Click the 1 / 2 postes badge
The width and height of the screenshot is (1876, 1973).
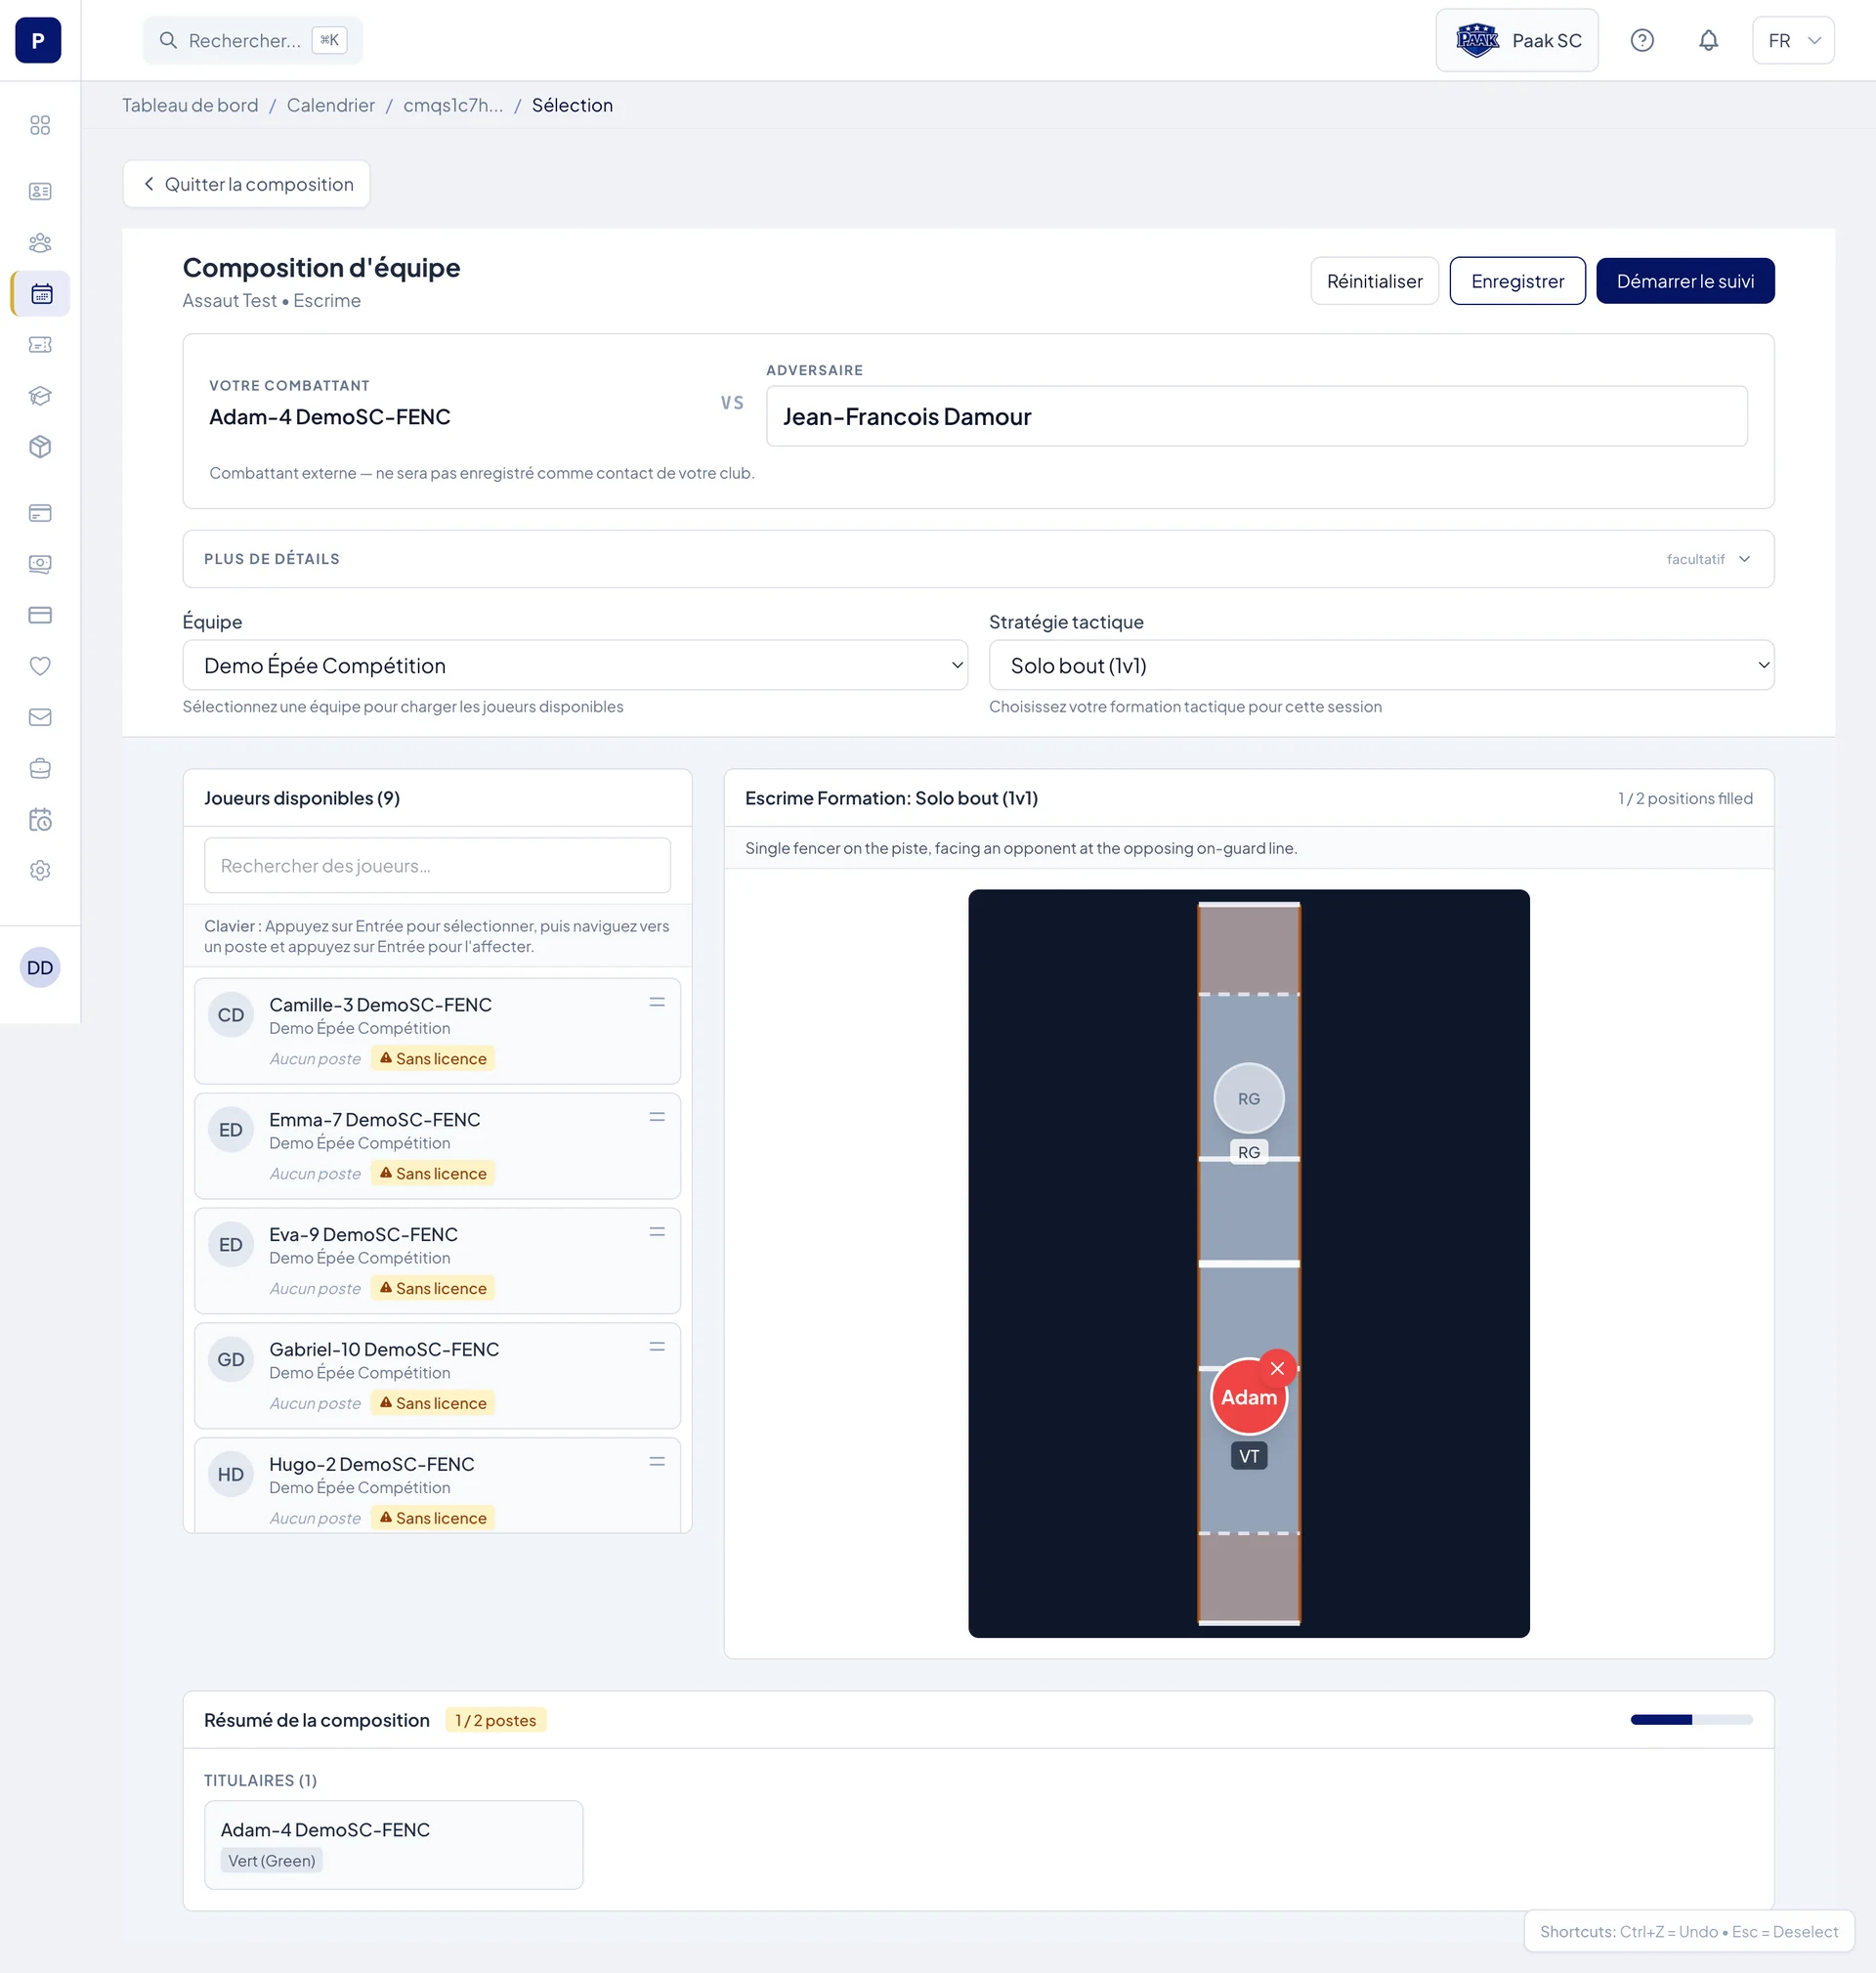coord(495,1720)
